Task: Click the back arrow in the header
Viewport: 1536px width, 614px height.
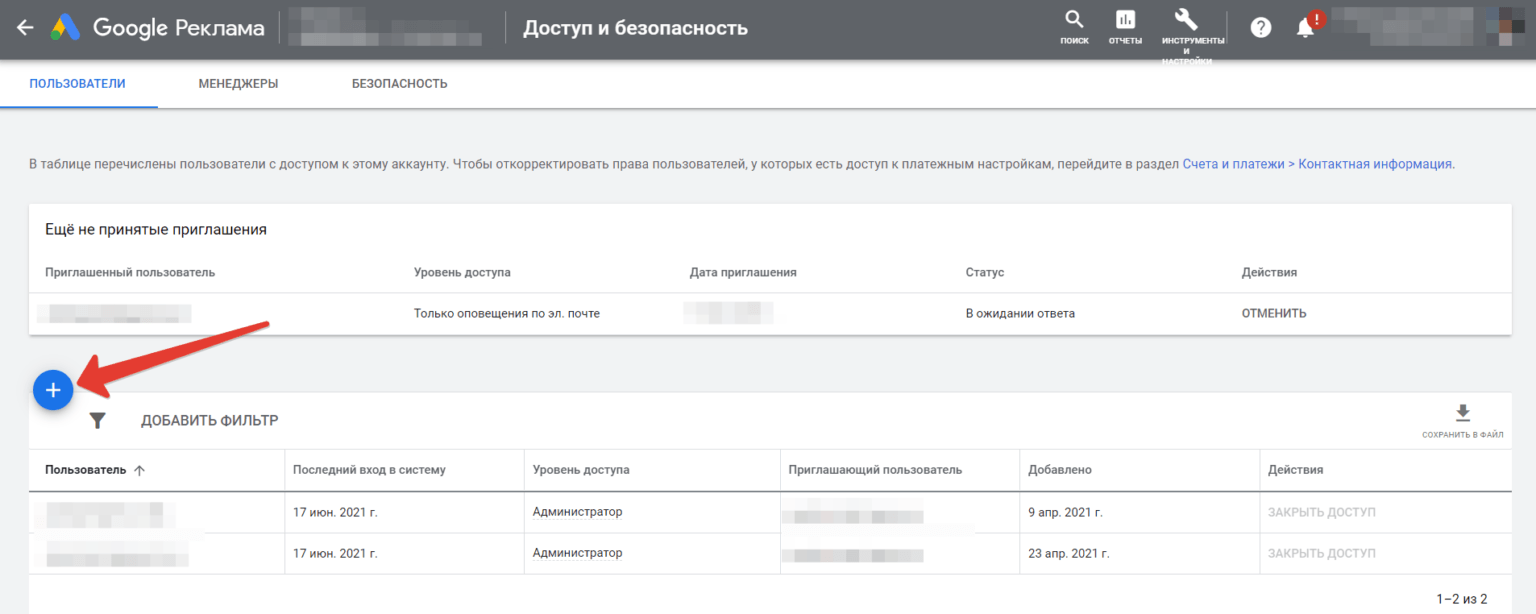Action: pyautogui.click(x=25, y=28)
